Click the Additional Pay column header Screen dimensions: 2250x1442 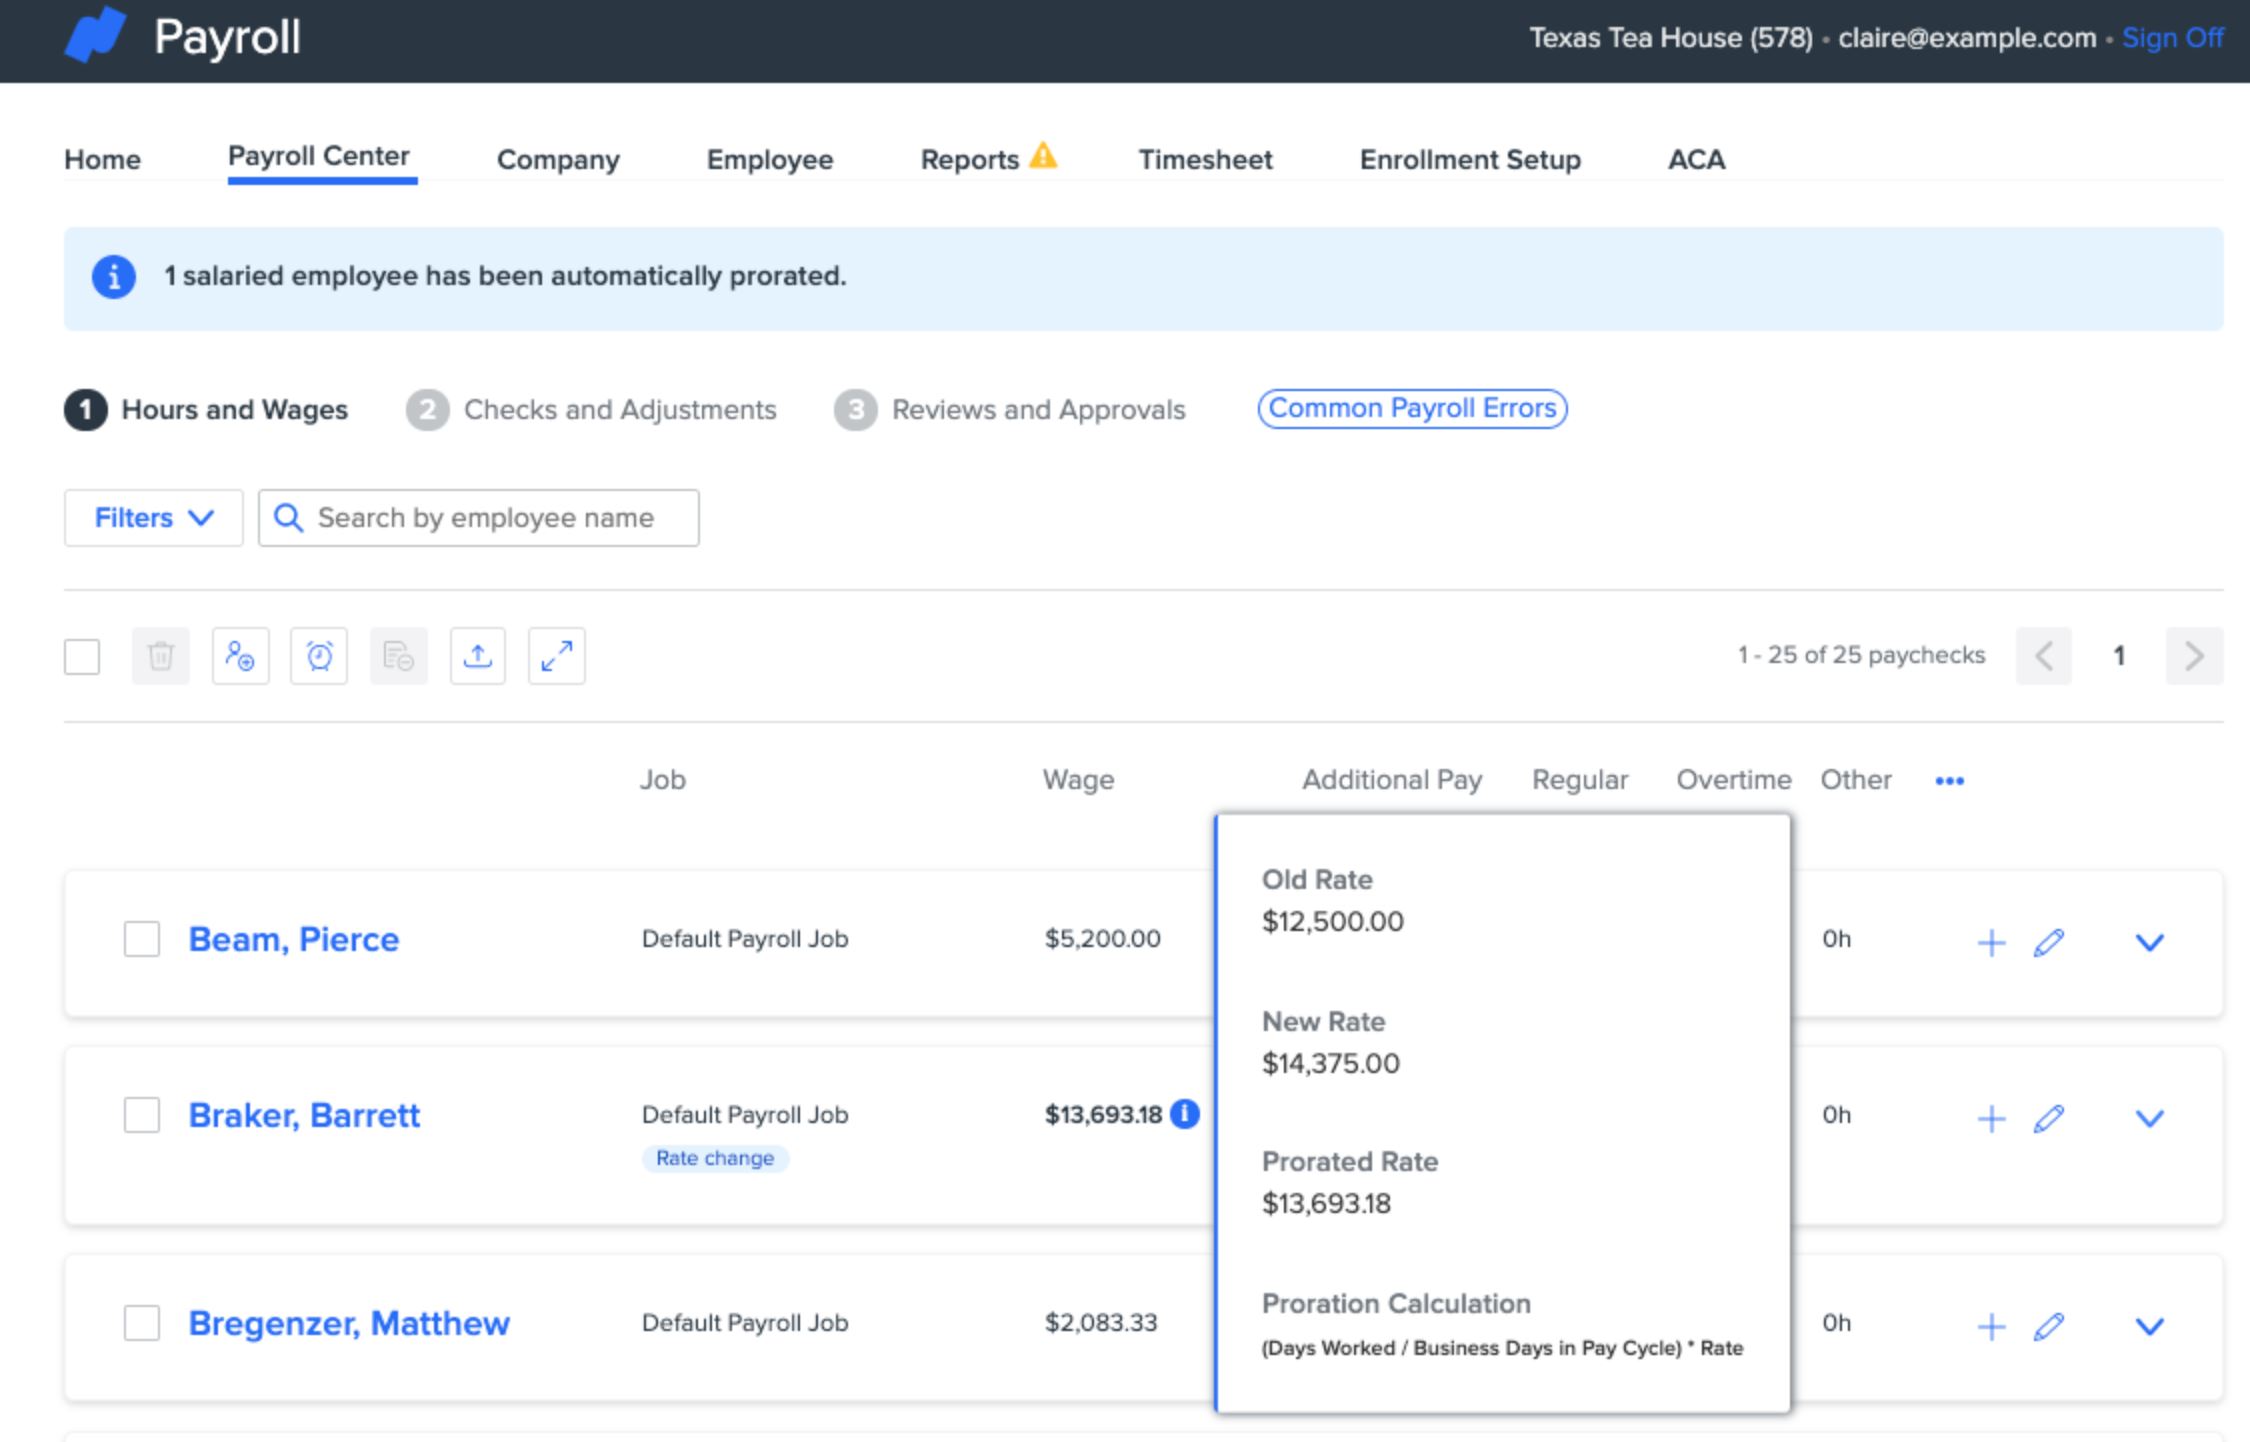click(x=1392, y=780)
